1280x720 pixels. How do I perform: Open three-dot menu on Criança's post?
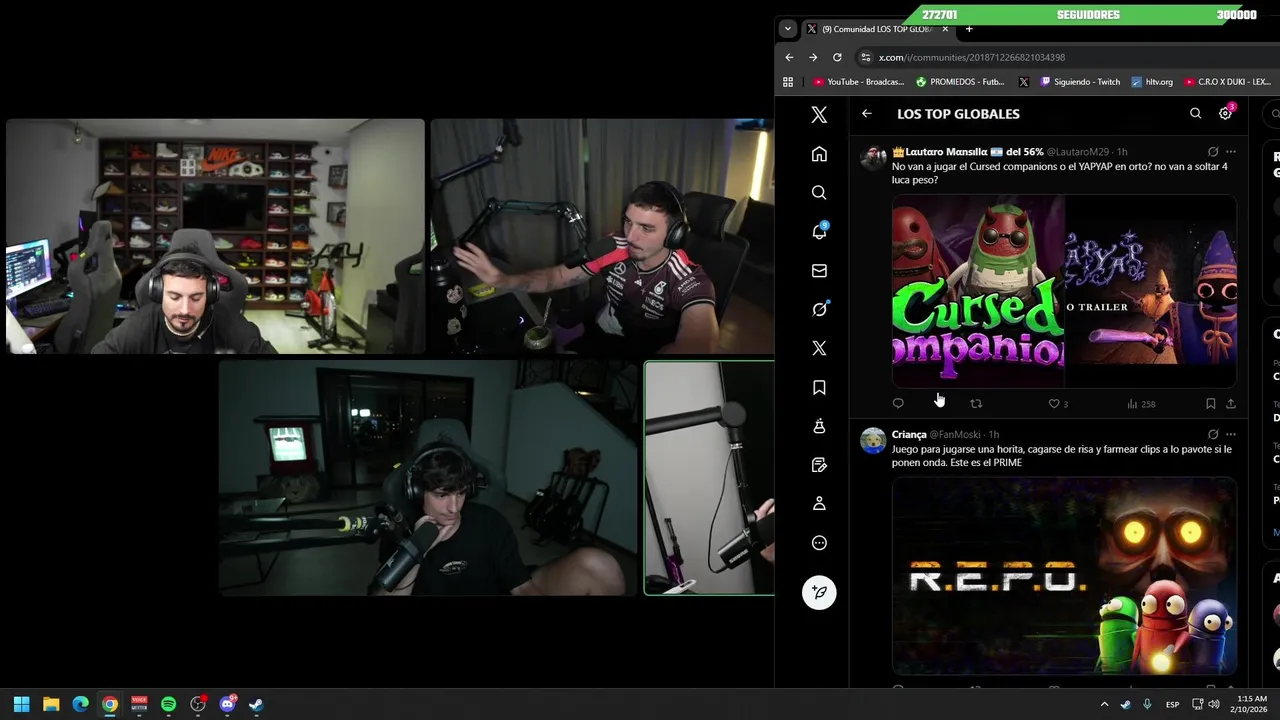1231,435
